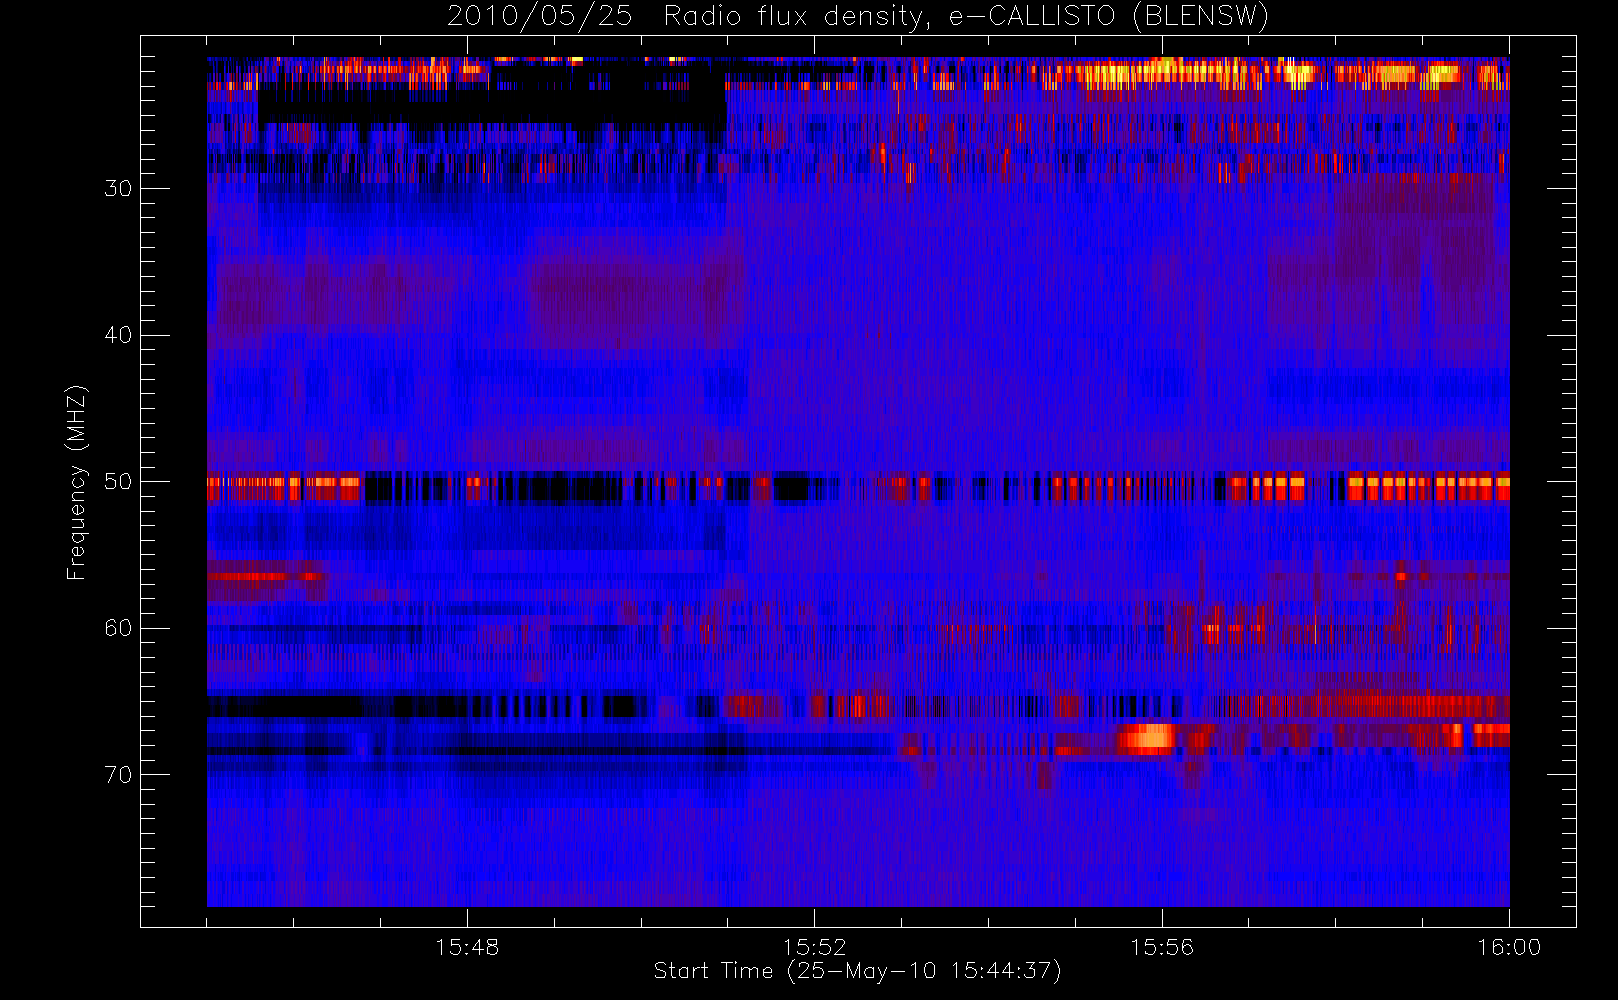This screenshot has height=1000, width=1618.
Task: Click the 15:48 time tick label
Action: coord(467,947)
